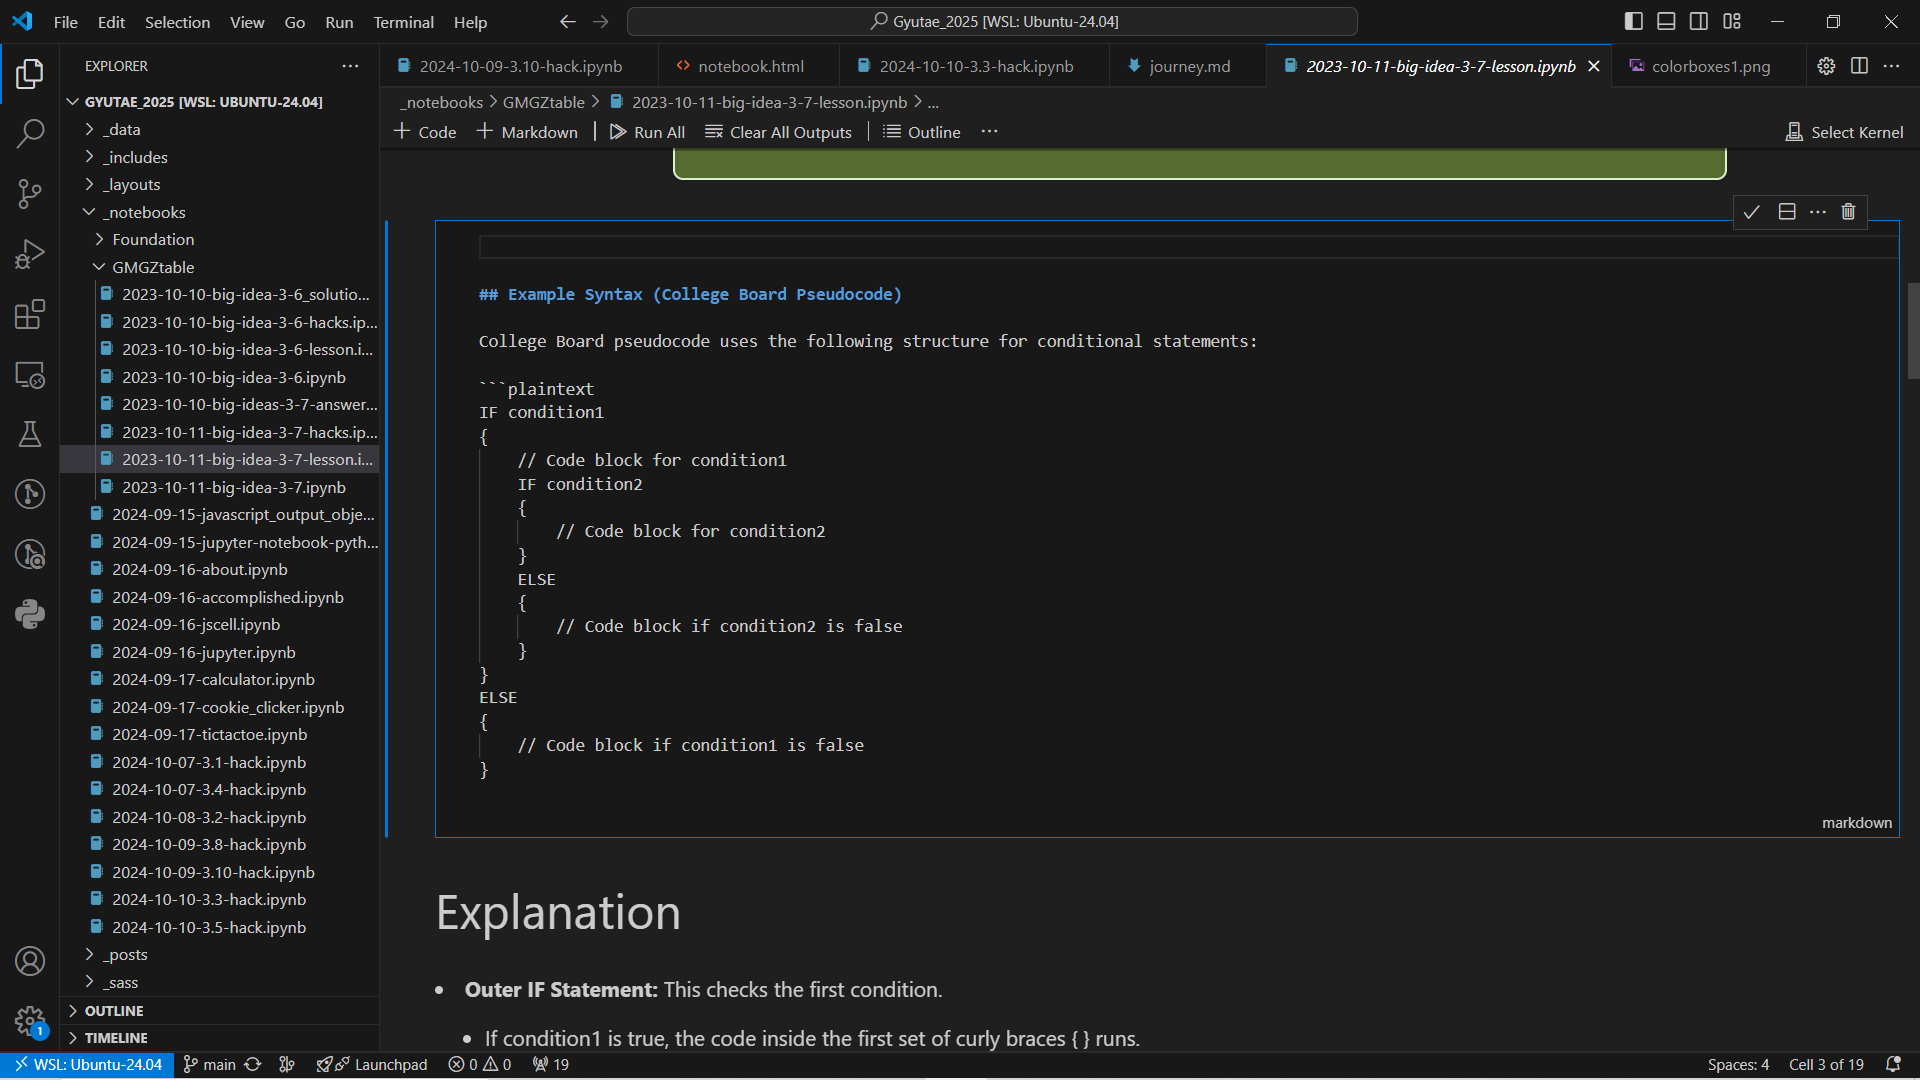Click the cell delete icon
This screenshot has height=1080, width=1920.
pos(1847,211)
